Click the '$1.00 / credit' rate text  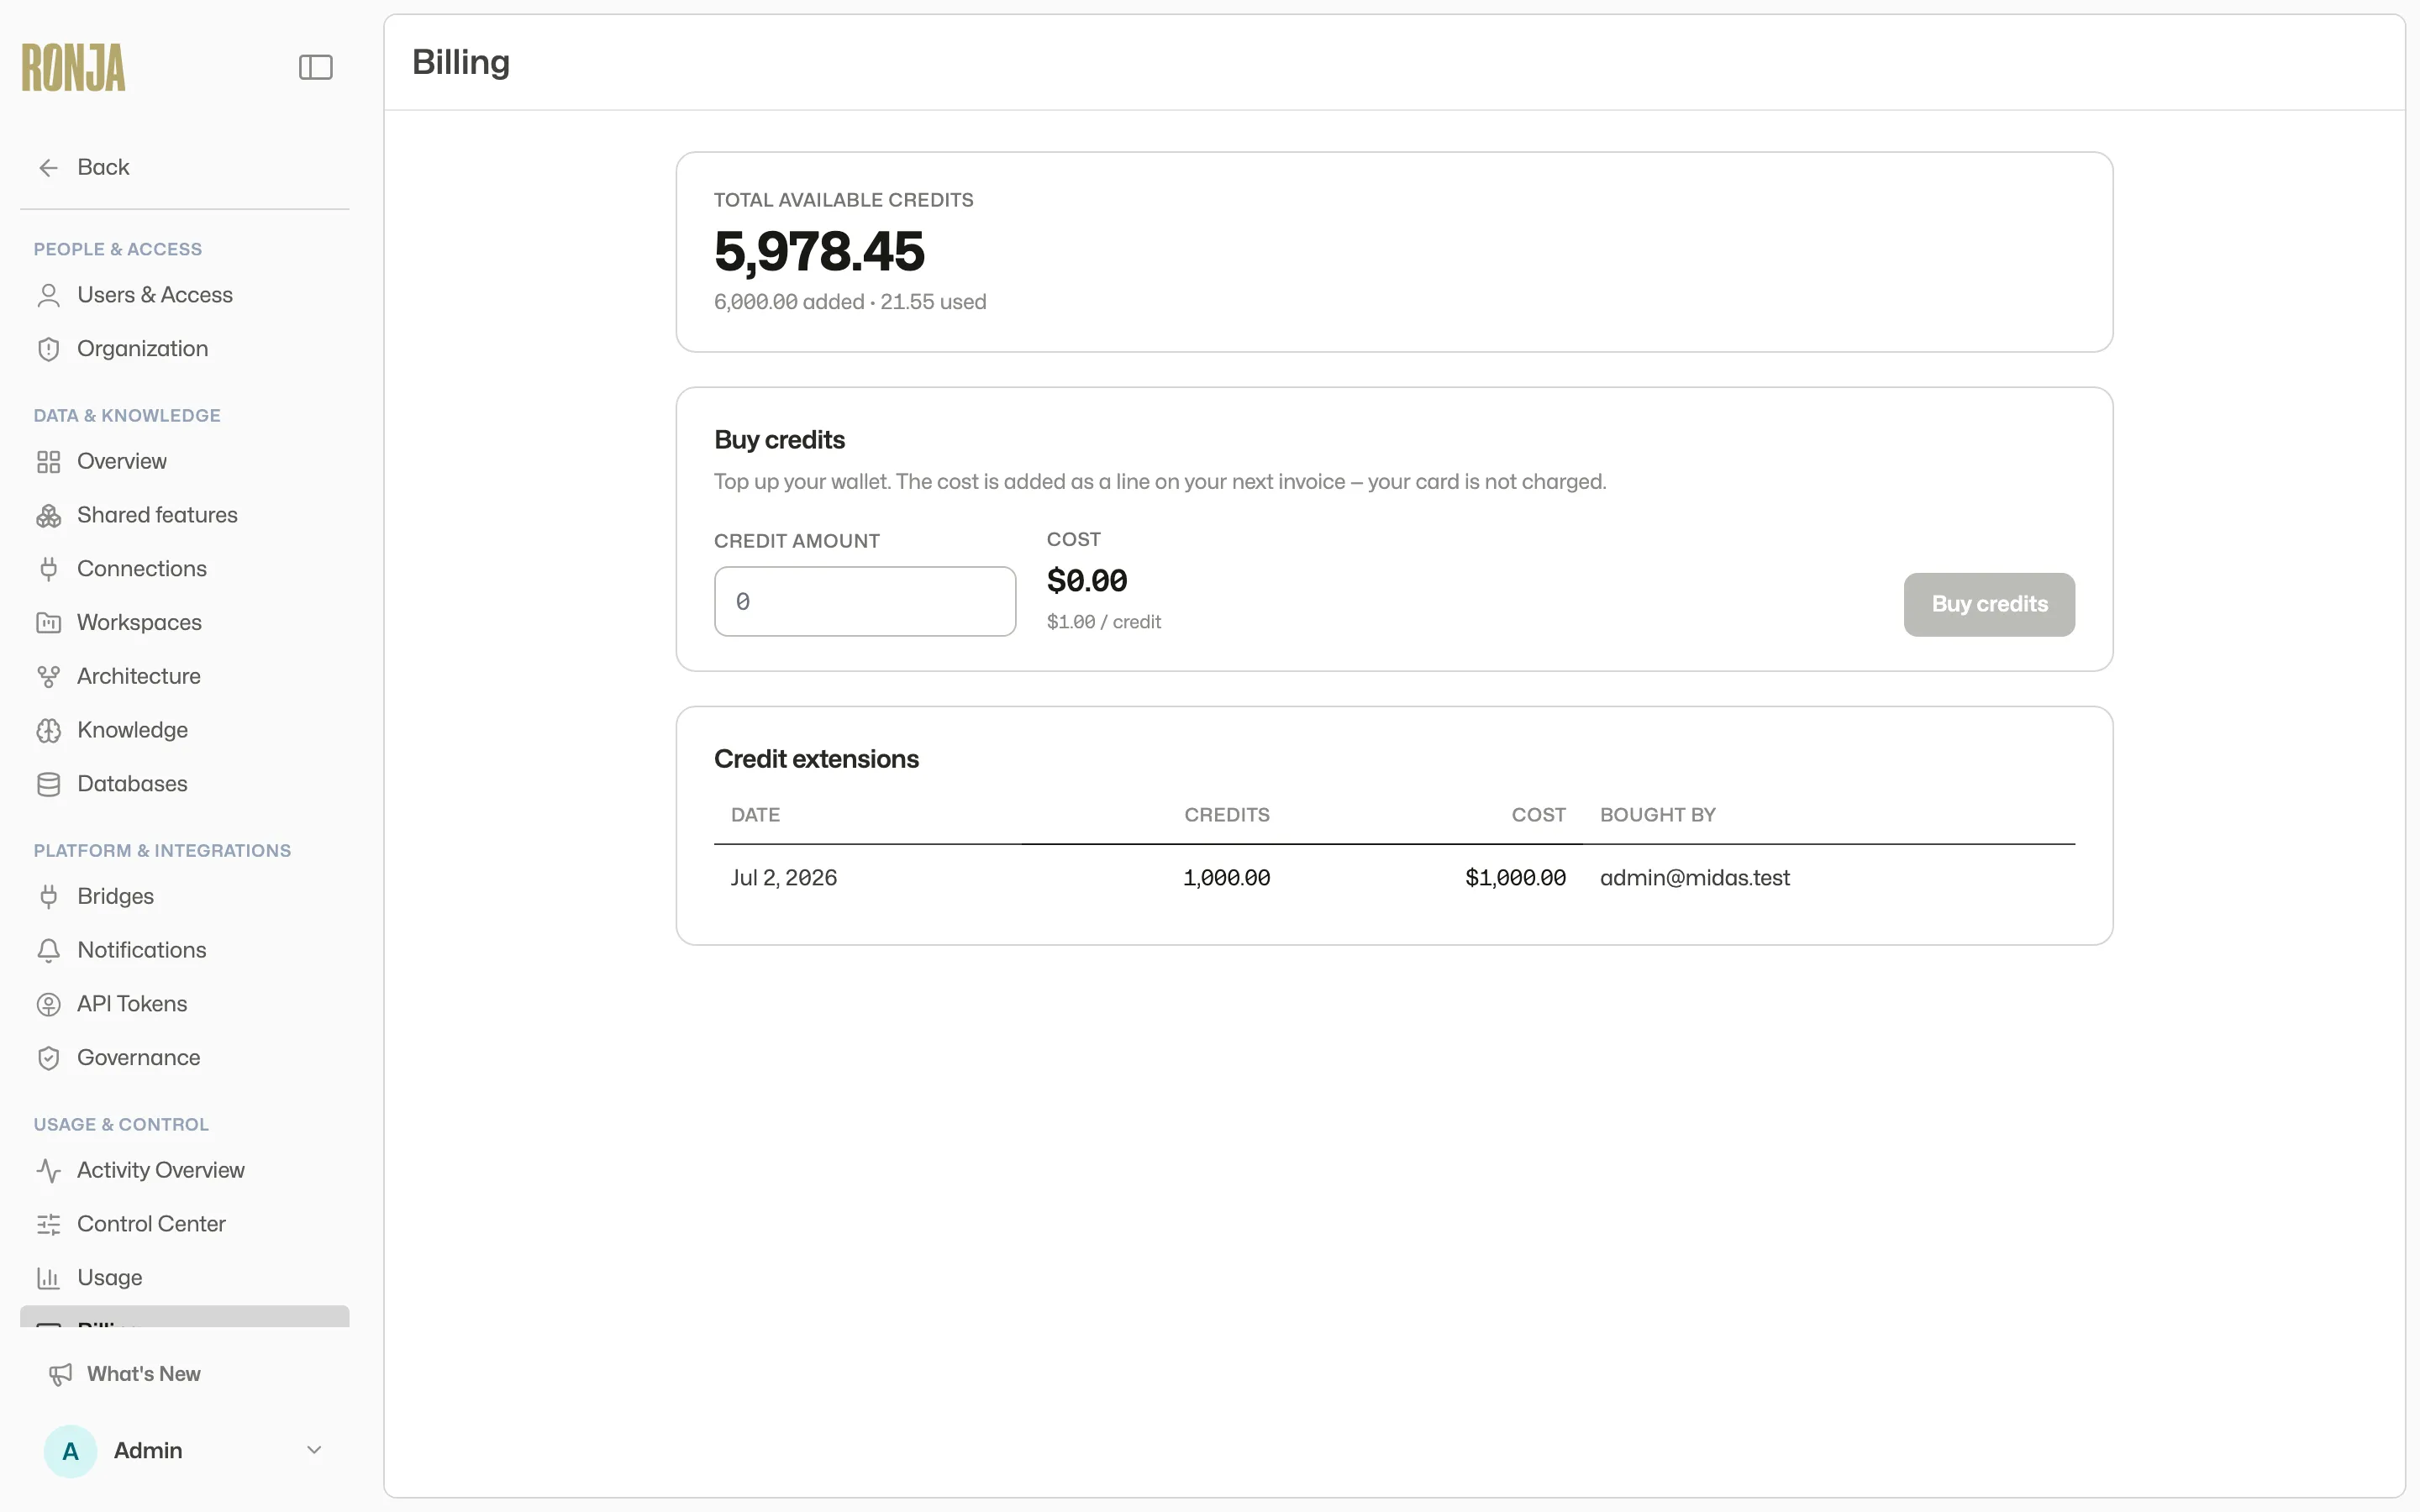tap(1103, 622)
